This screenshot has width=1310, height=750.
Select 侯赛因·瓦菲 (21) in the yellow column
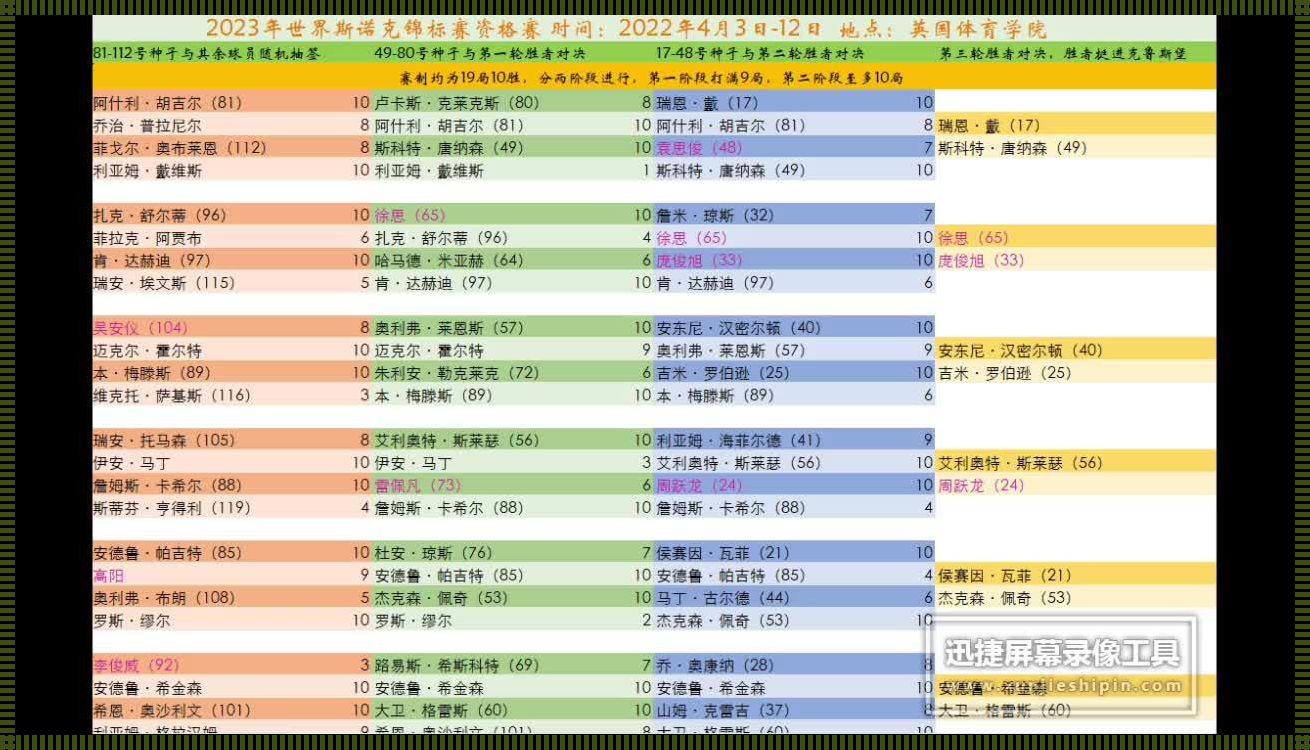(1005, 576)
